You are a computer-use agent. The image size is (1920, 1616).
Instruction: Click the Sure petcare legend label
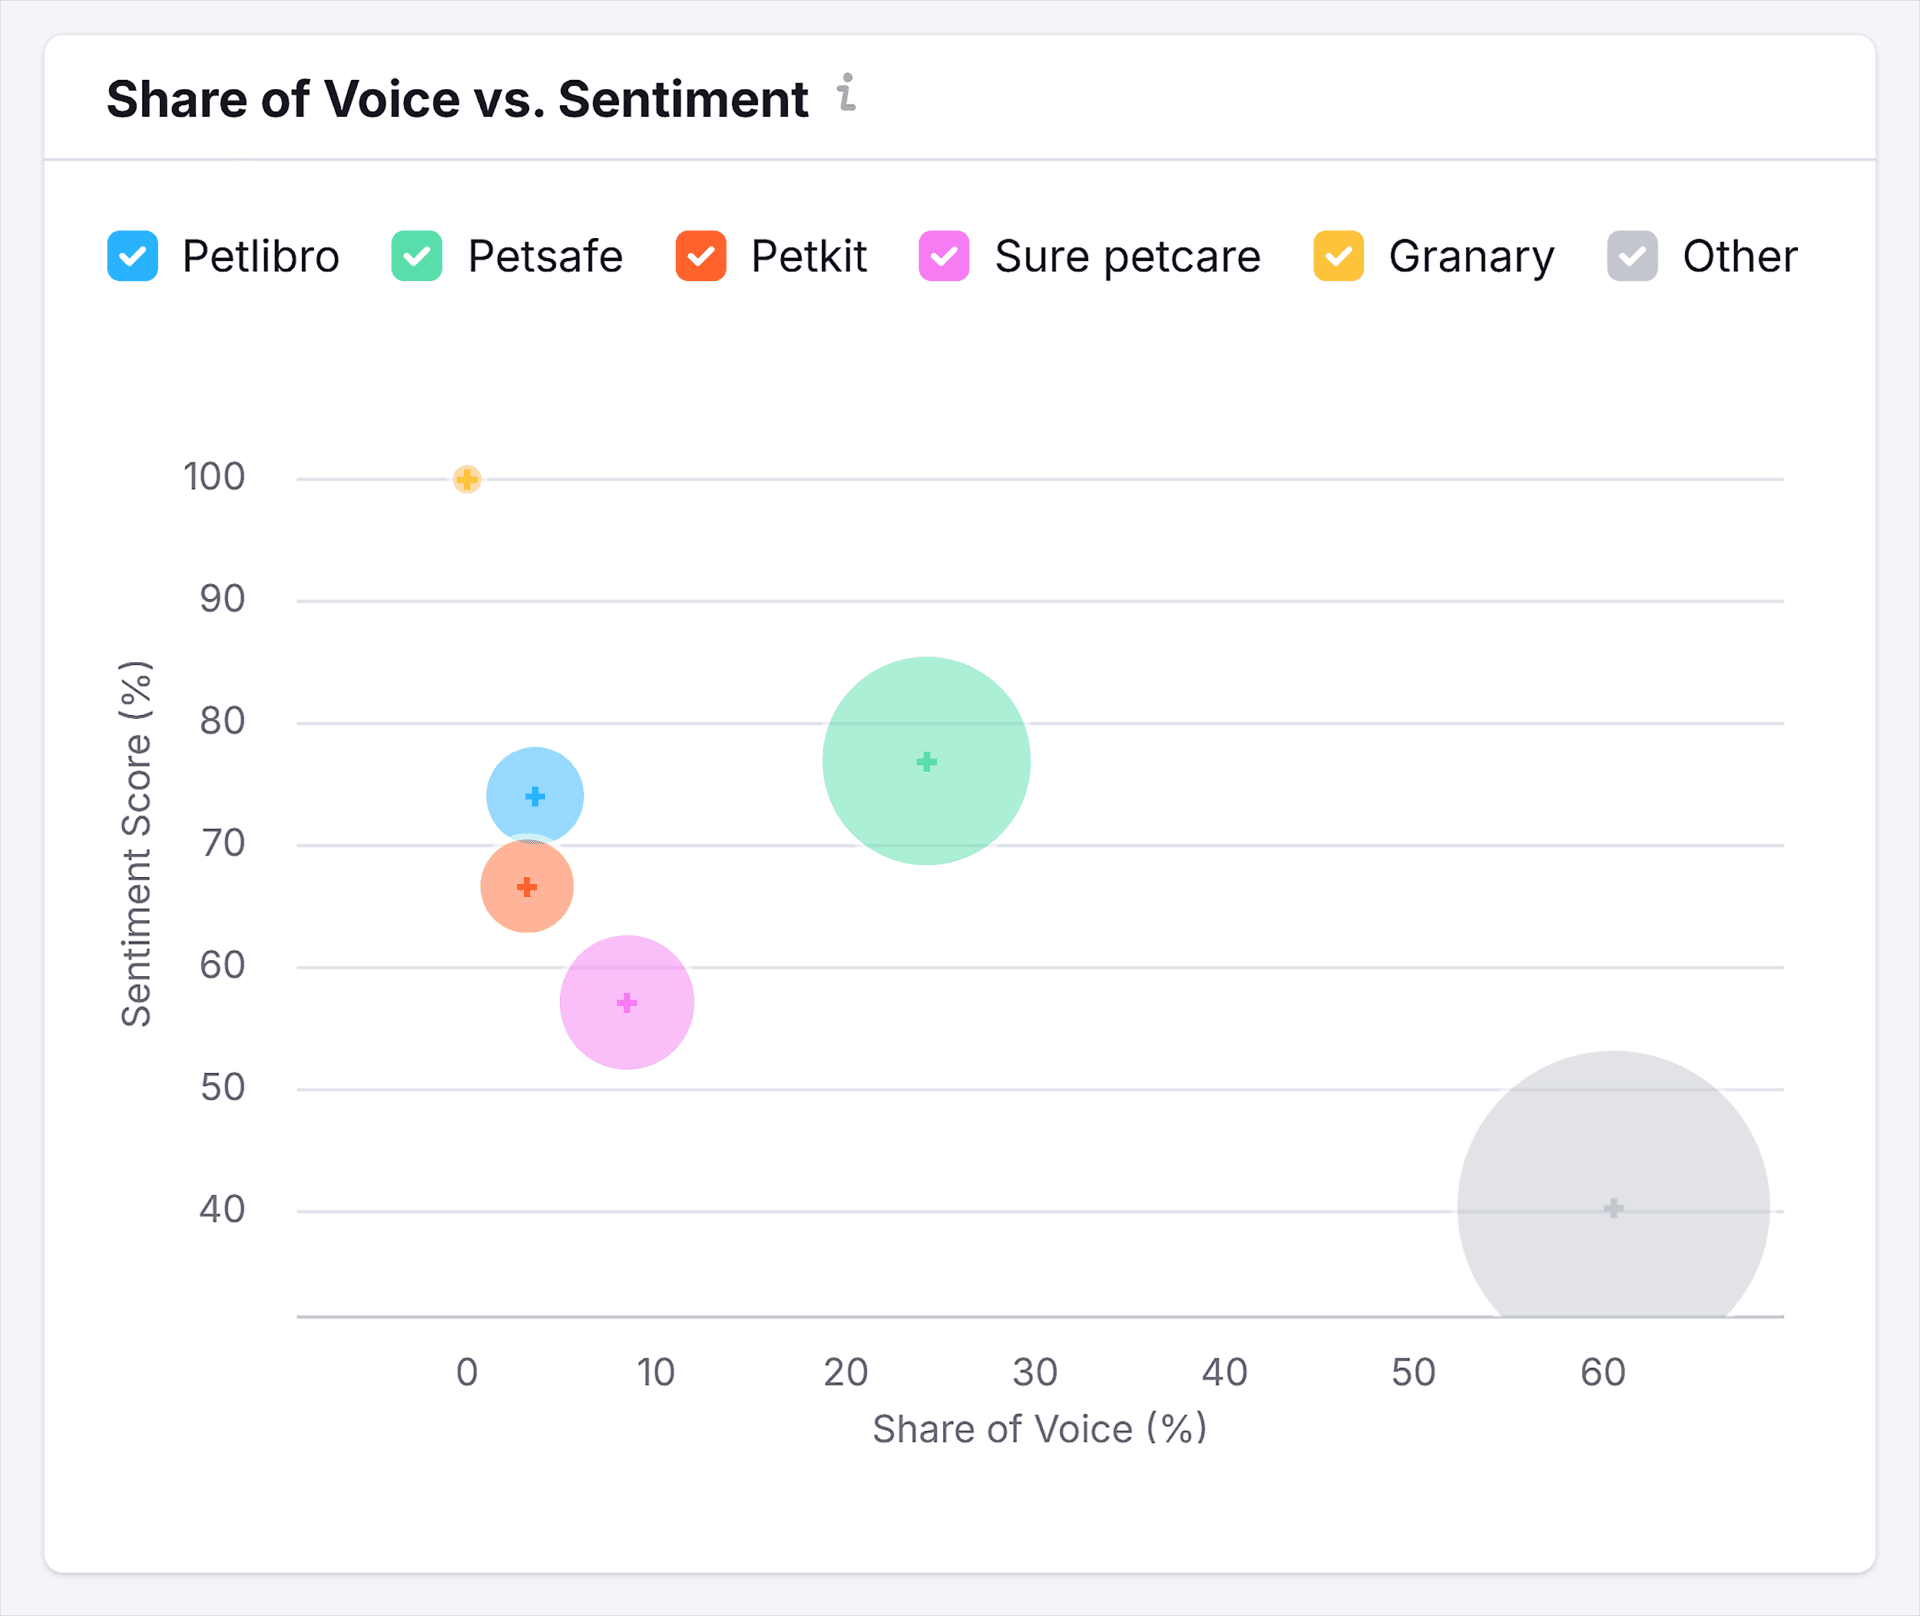pos(1127,257)
